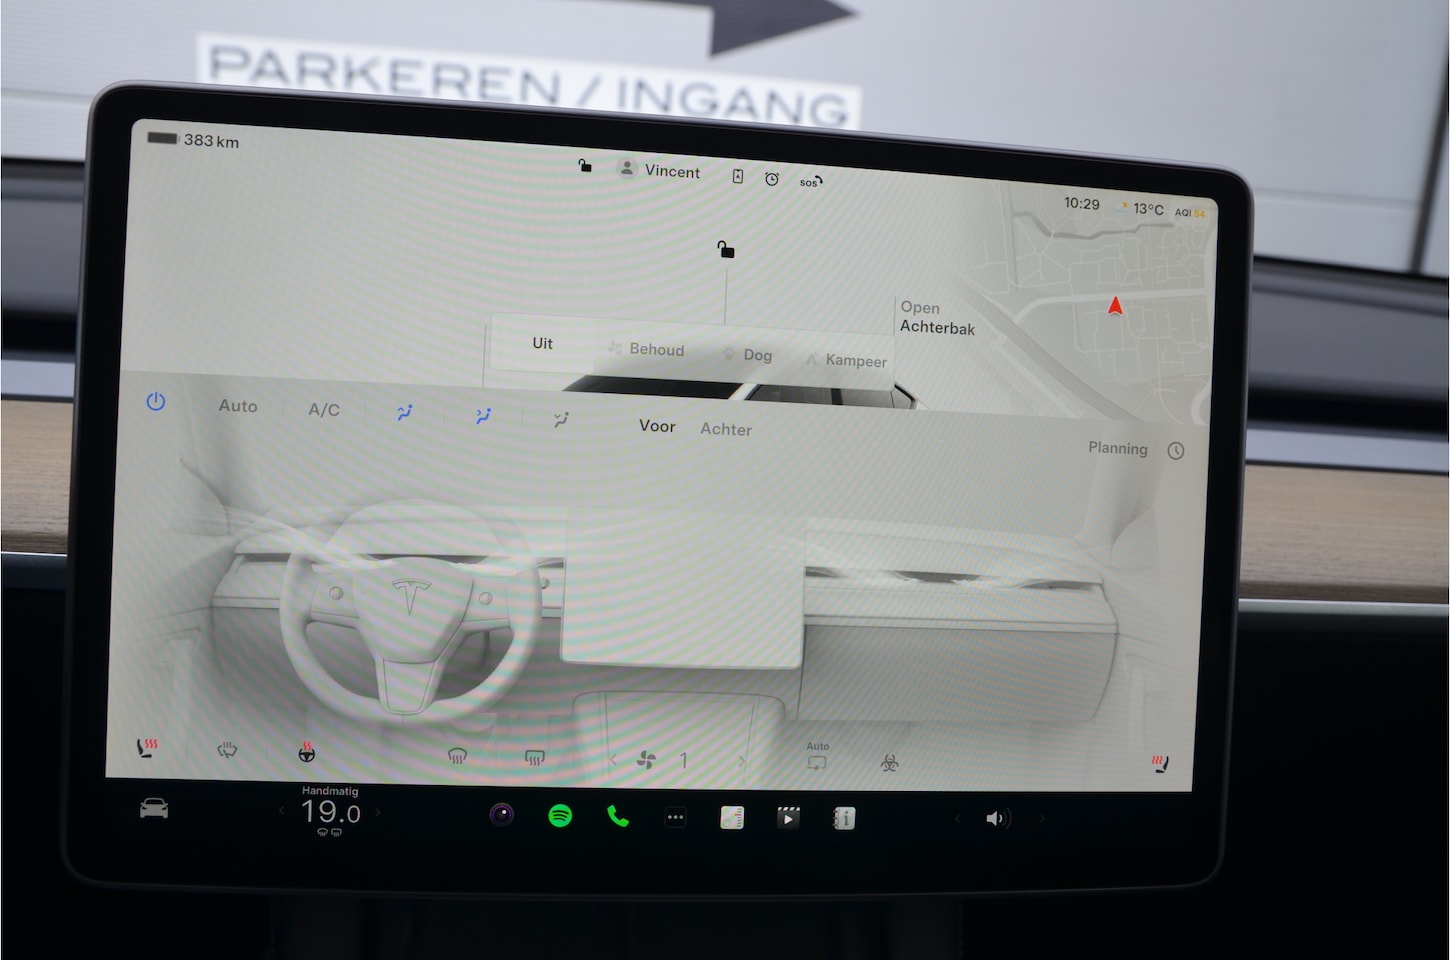Open the Theater video app
The height and width of the screenshot is (960, 1450).
tap(788, 819)
